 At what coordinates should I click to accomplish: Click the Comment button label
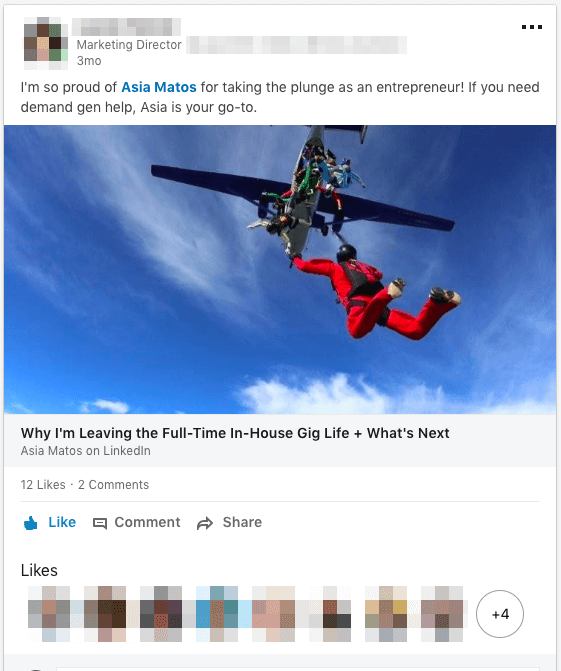point(147,522)
